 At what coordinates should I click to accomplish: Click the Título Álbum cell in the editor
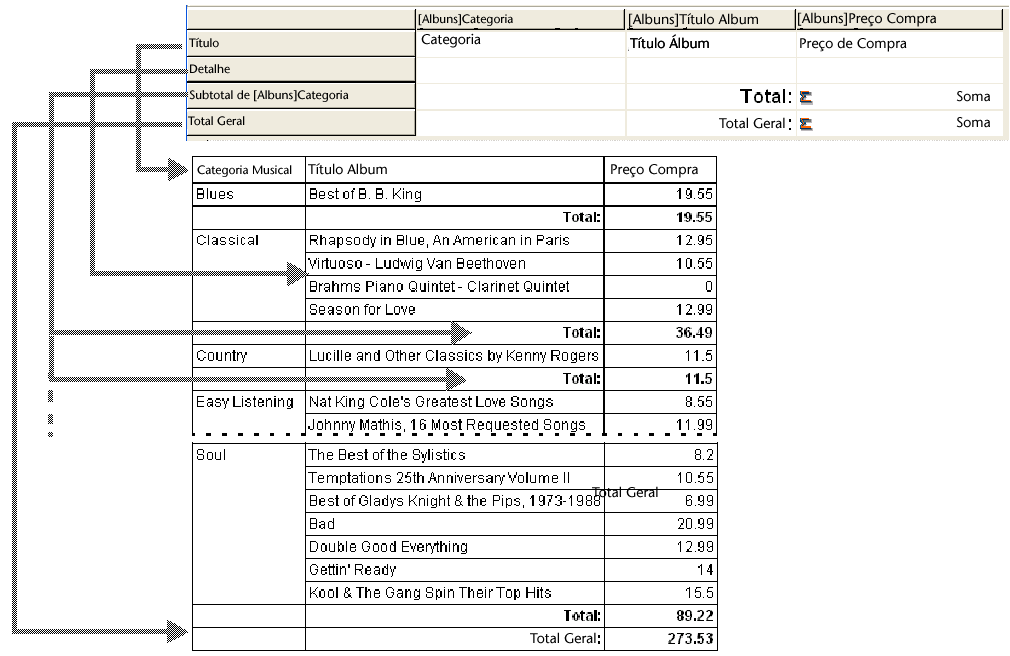point(670,44)
